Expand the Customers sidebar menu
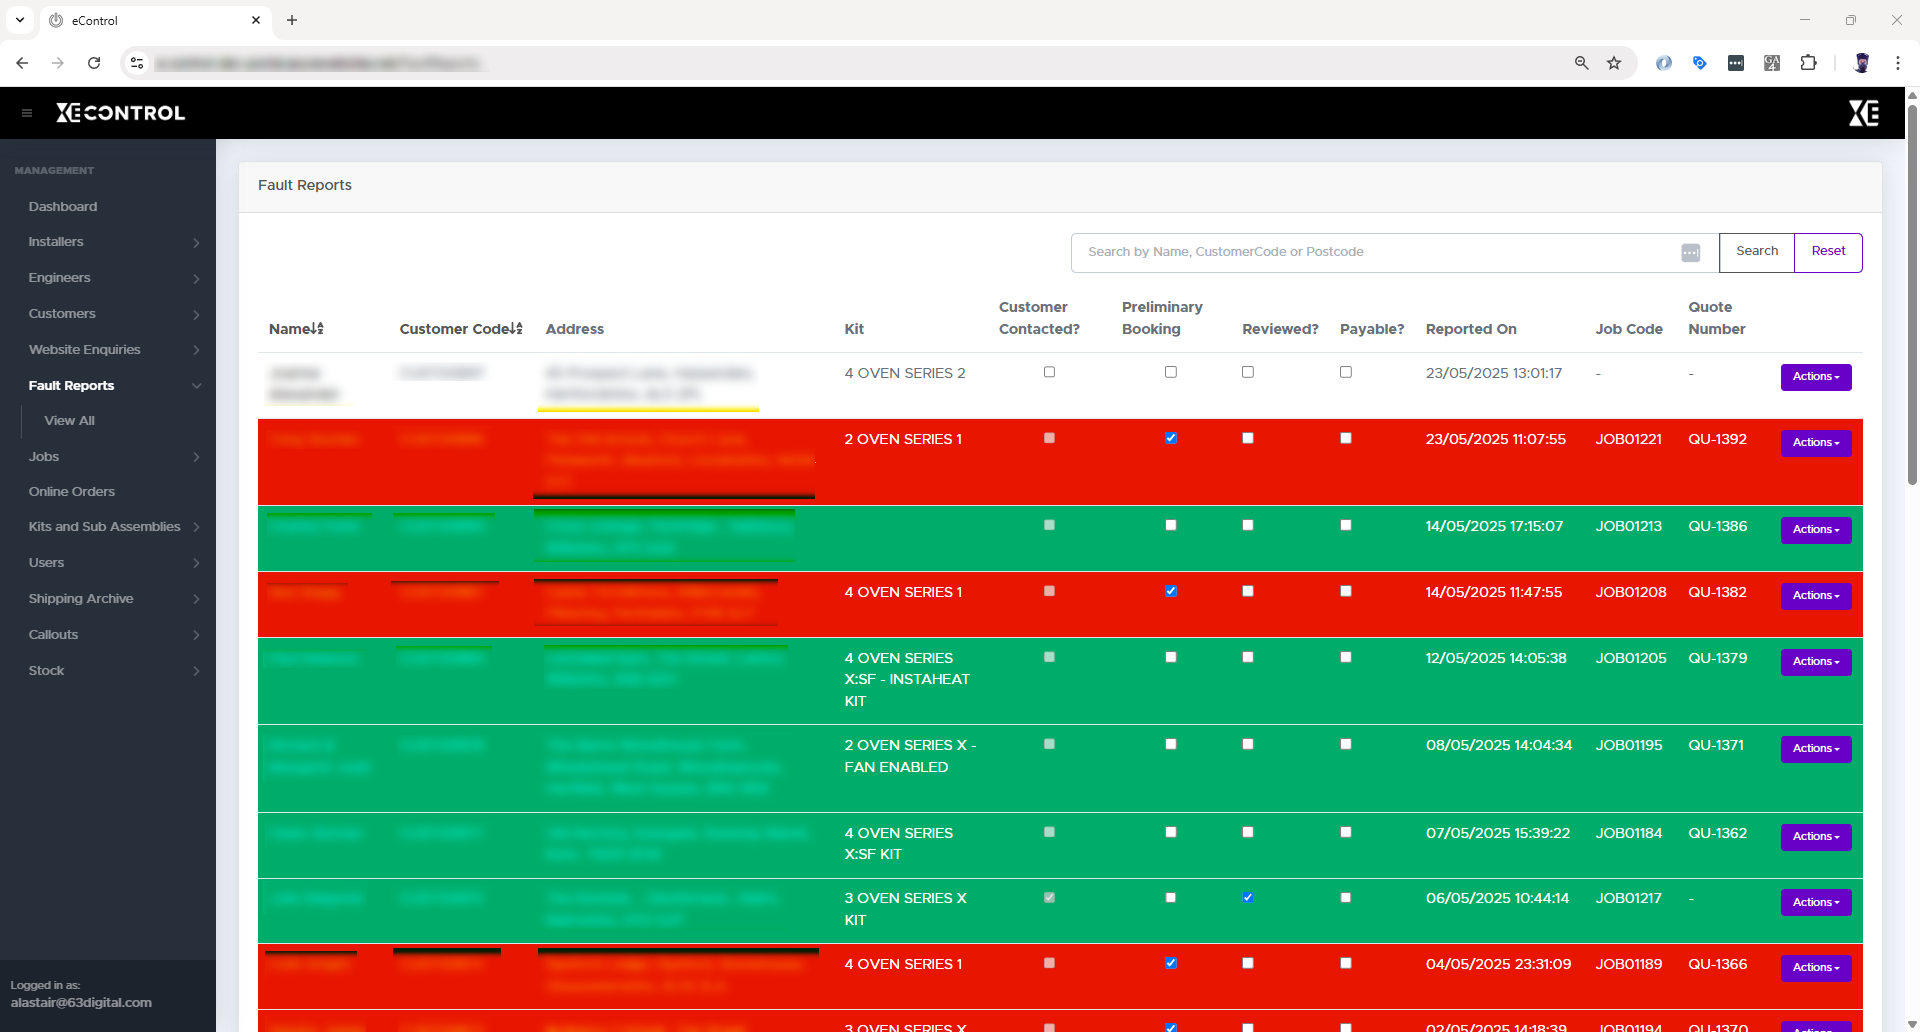The image size is (1920, 1032). (x=108, y=314)
